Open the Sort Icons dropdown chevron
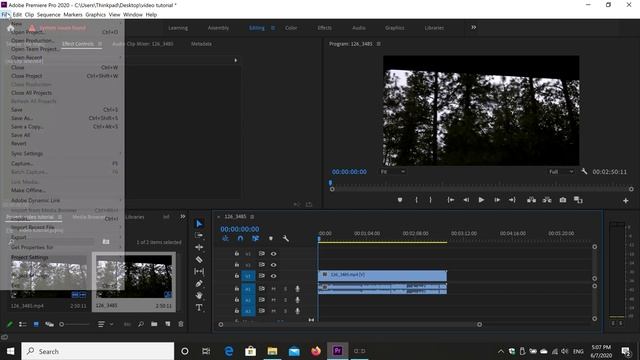The width and height of the screenshot is (640, 360). coord(111,324)
